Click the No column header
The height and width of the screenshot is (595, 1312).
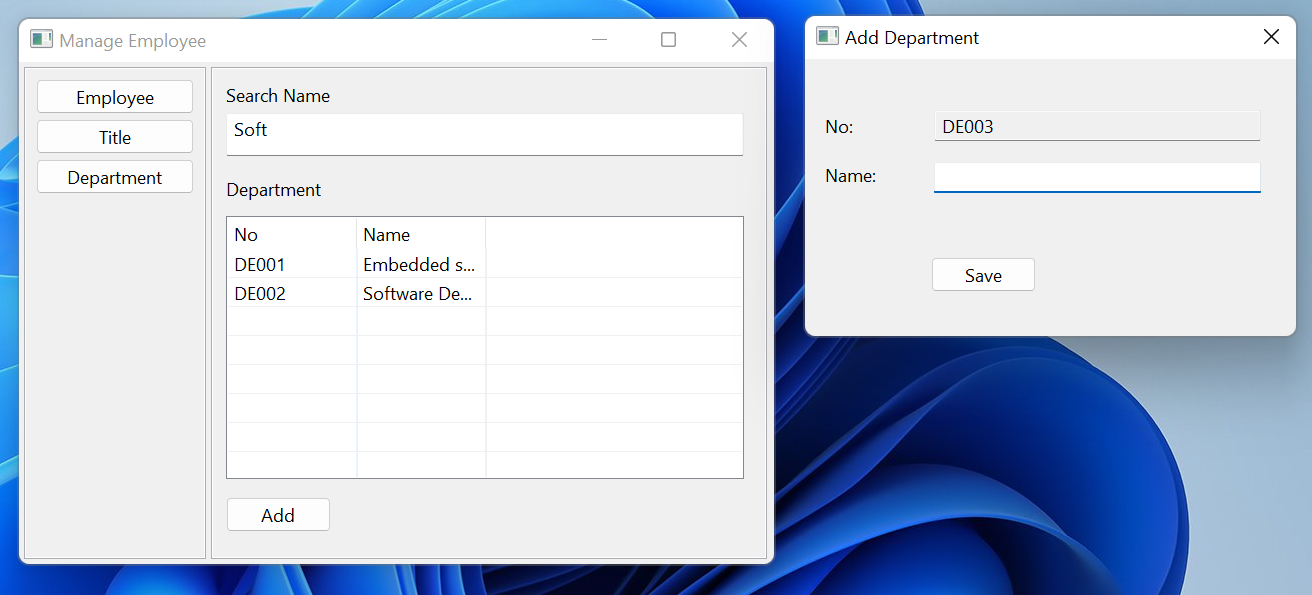pyautogui.click(x=292, y=235)
